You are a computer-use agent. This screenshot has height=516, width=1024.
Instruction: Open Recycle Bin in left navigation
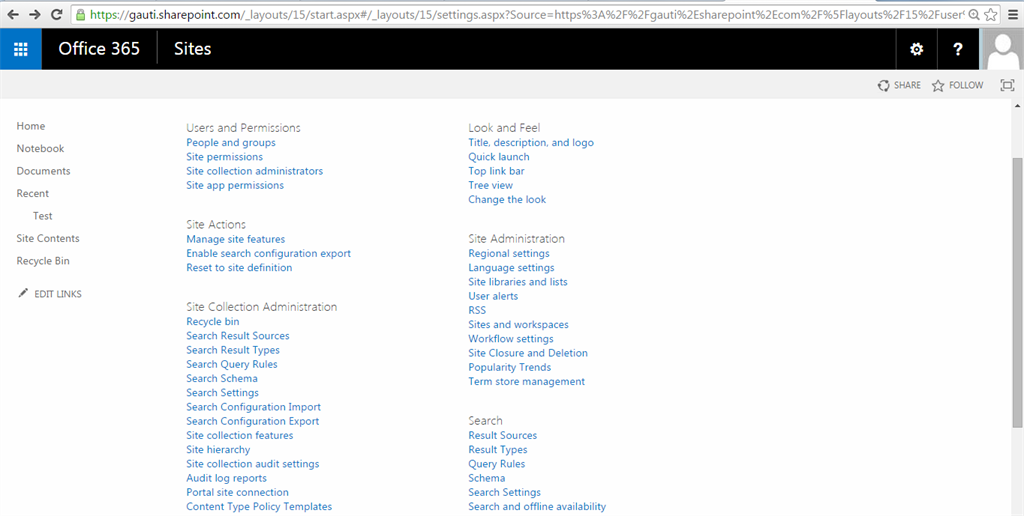point(43,261)
